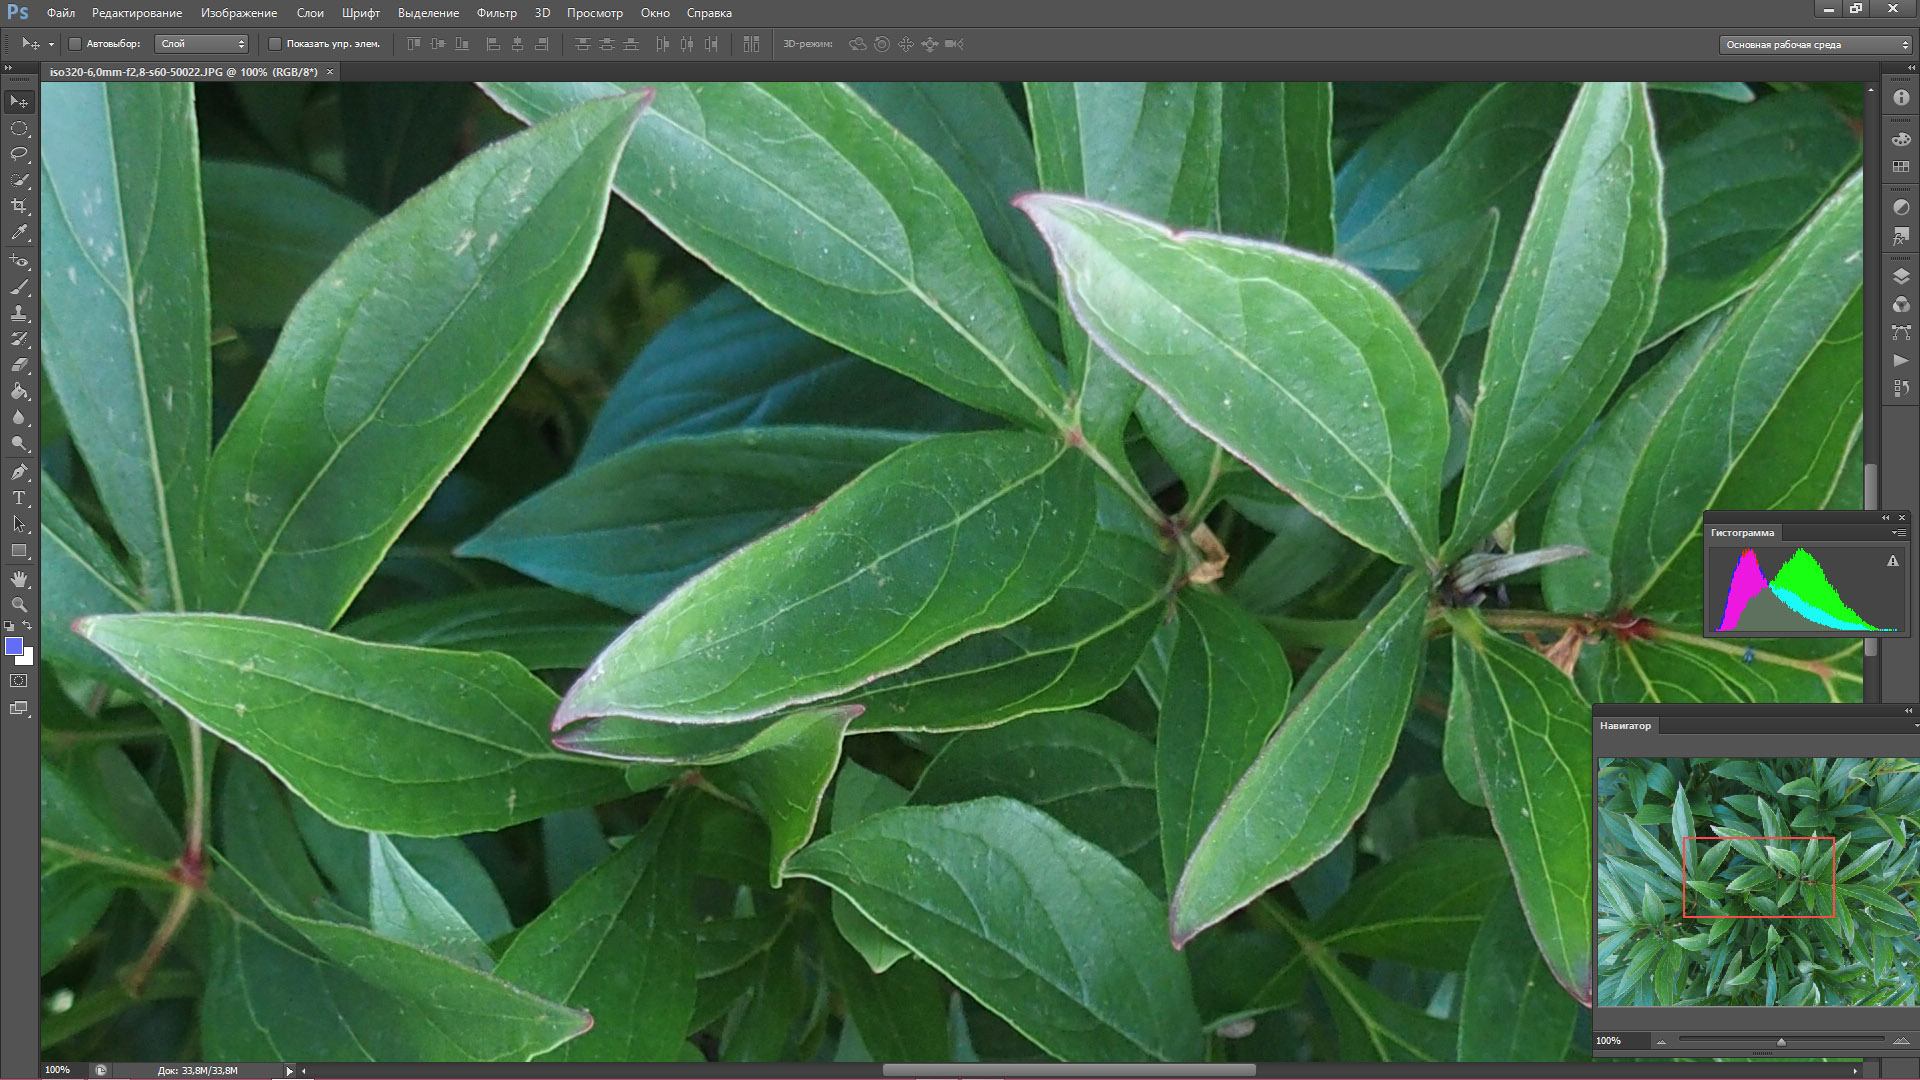Toggle Quick Mask mode
This screenshot has width=1920, height=1080.
click(19, 681)
